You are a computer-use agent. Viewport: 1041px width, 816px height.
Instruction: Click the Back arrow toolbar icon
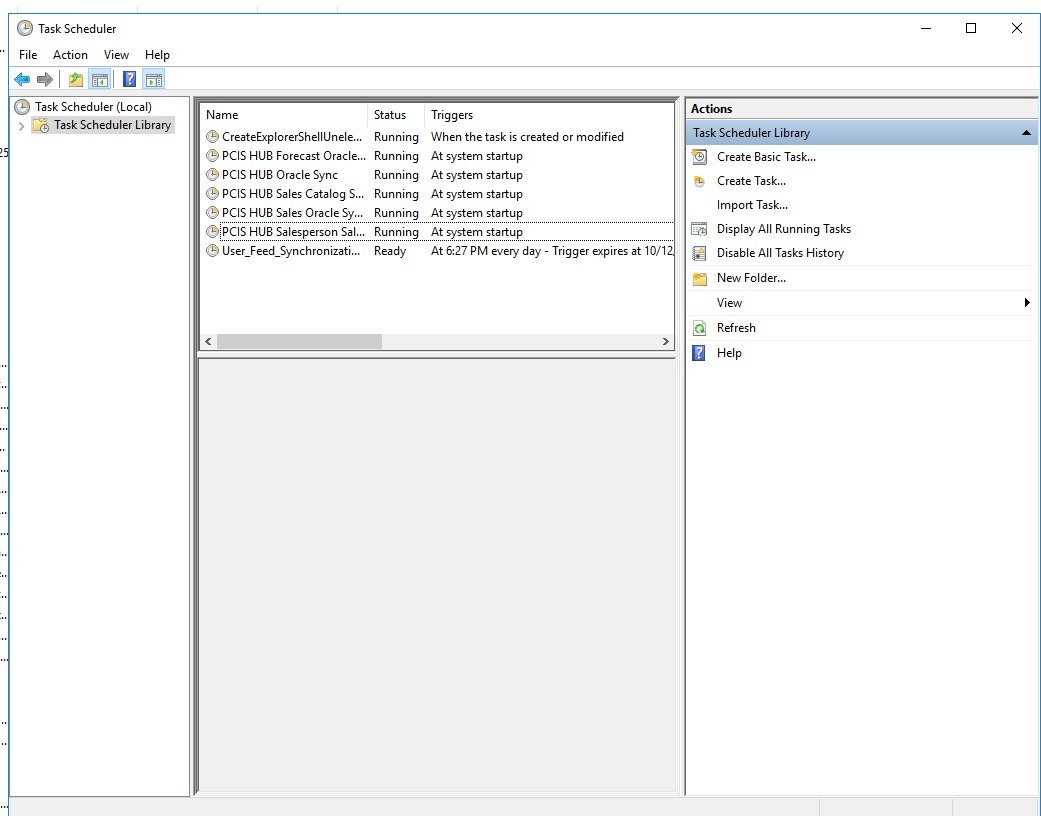22,80
